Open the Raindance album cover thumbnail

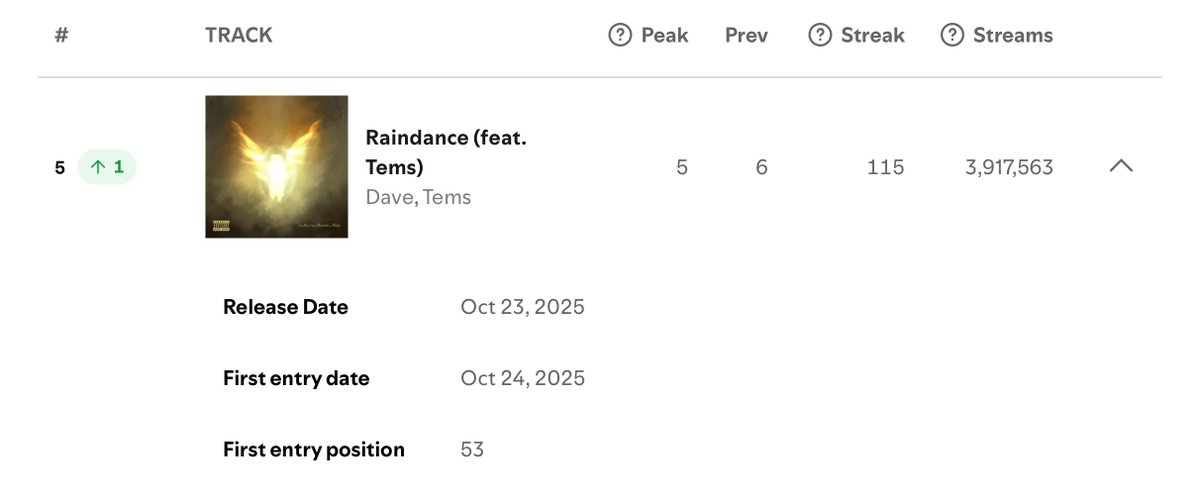click(x=276, y=167)
